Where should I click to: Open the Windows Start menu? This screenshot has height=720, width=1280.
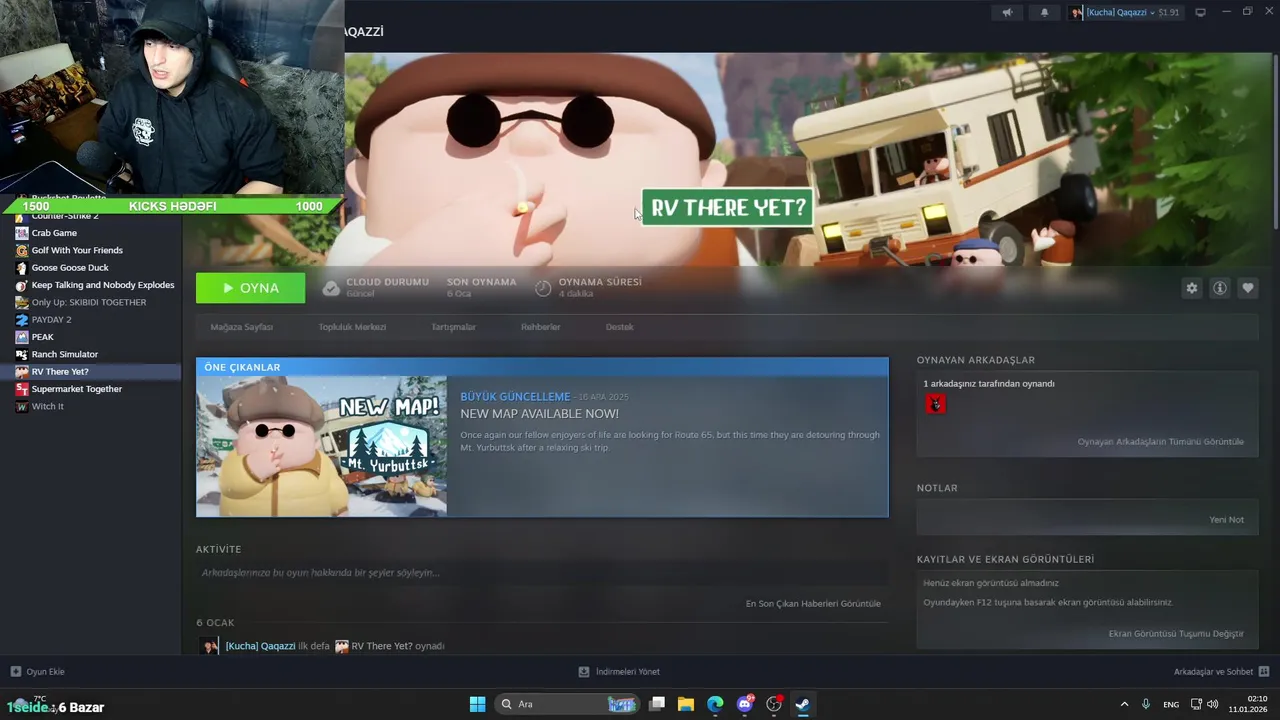pyautogui.click(x=478, y=704)
